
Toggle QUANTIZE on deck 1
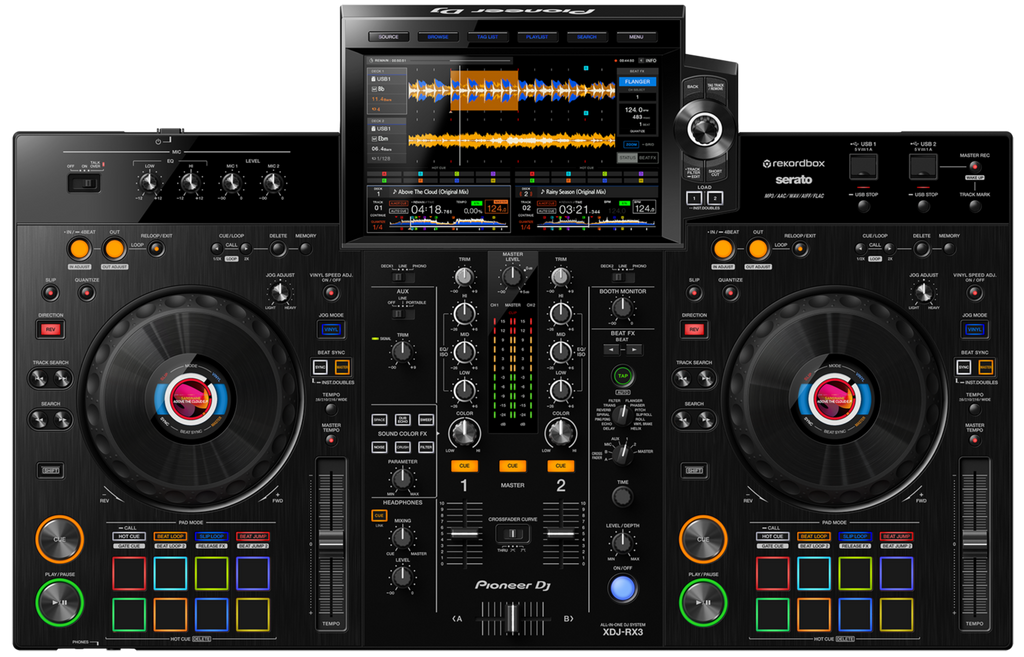click(x=86, y=293)
